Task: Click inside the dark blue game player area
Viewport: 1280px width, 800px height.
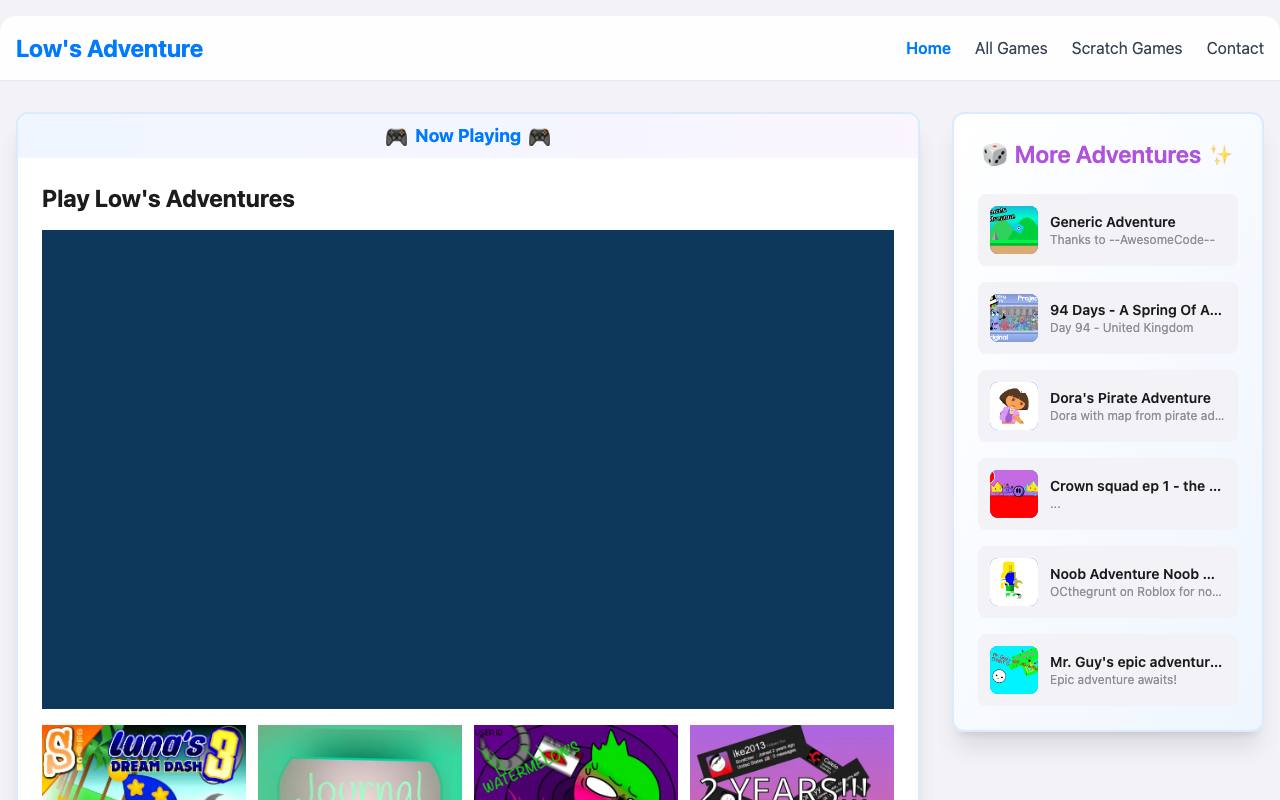Action: pos(468,469)
